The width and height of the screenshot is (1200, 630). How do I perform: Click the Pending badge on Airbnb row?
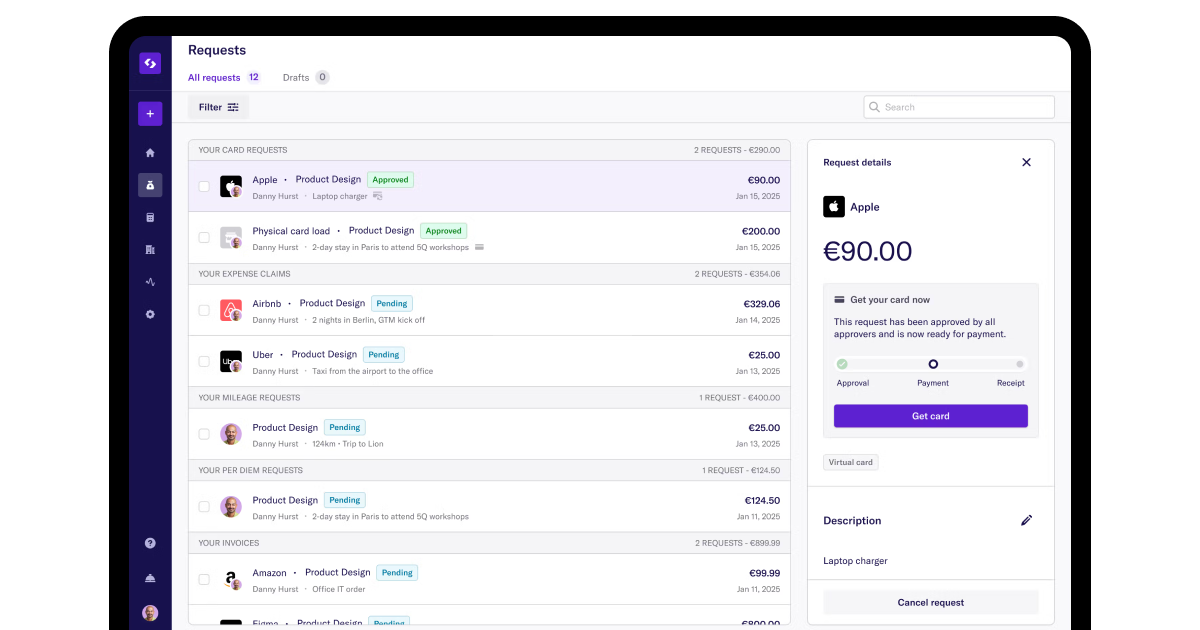pos(392,303)
